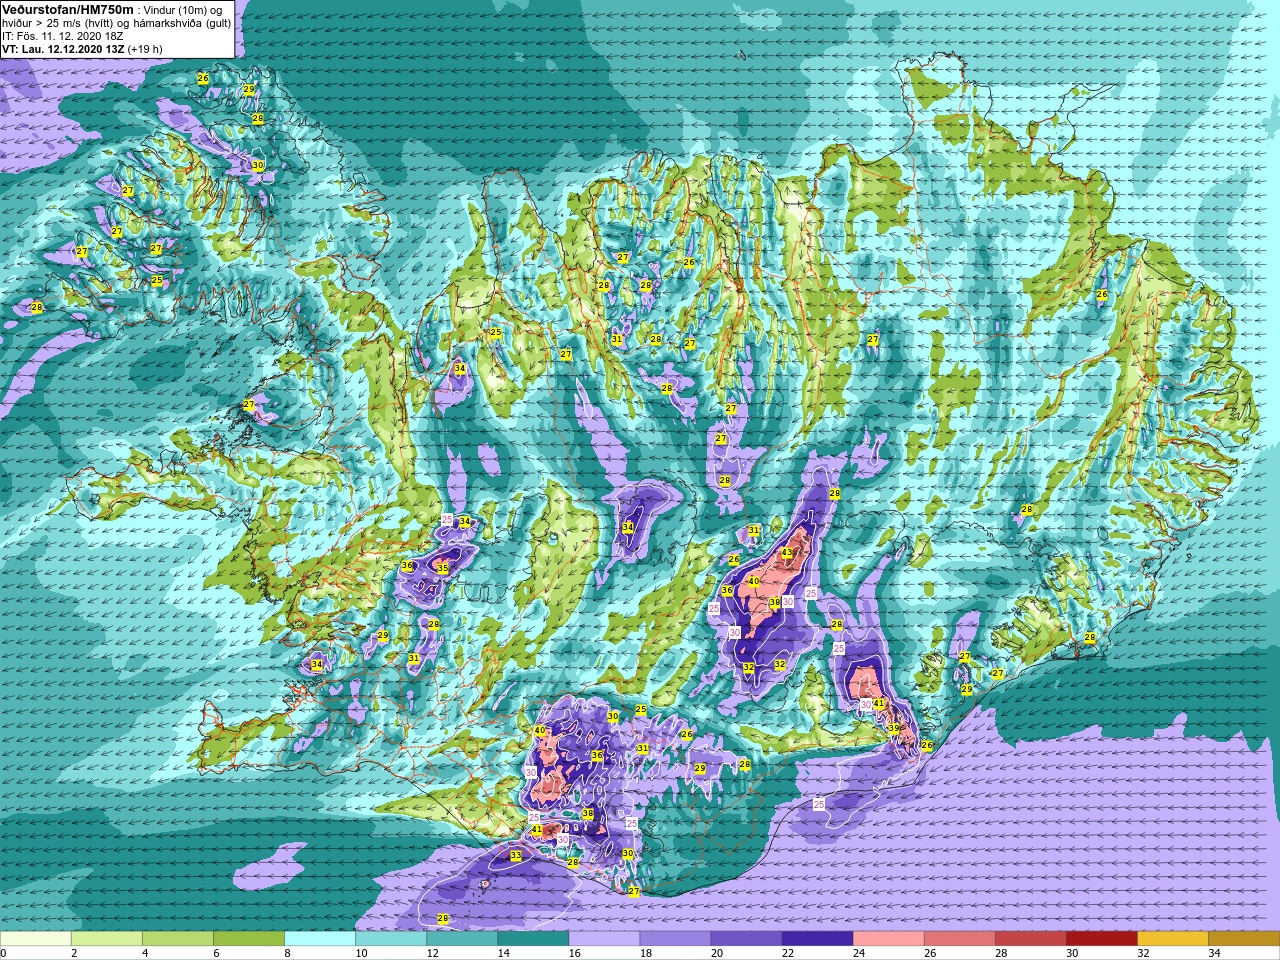Click the legend scale number '0'
Image resolution: width=1280 pixels, height=960 pixels.
[4, 953]
